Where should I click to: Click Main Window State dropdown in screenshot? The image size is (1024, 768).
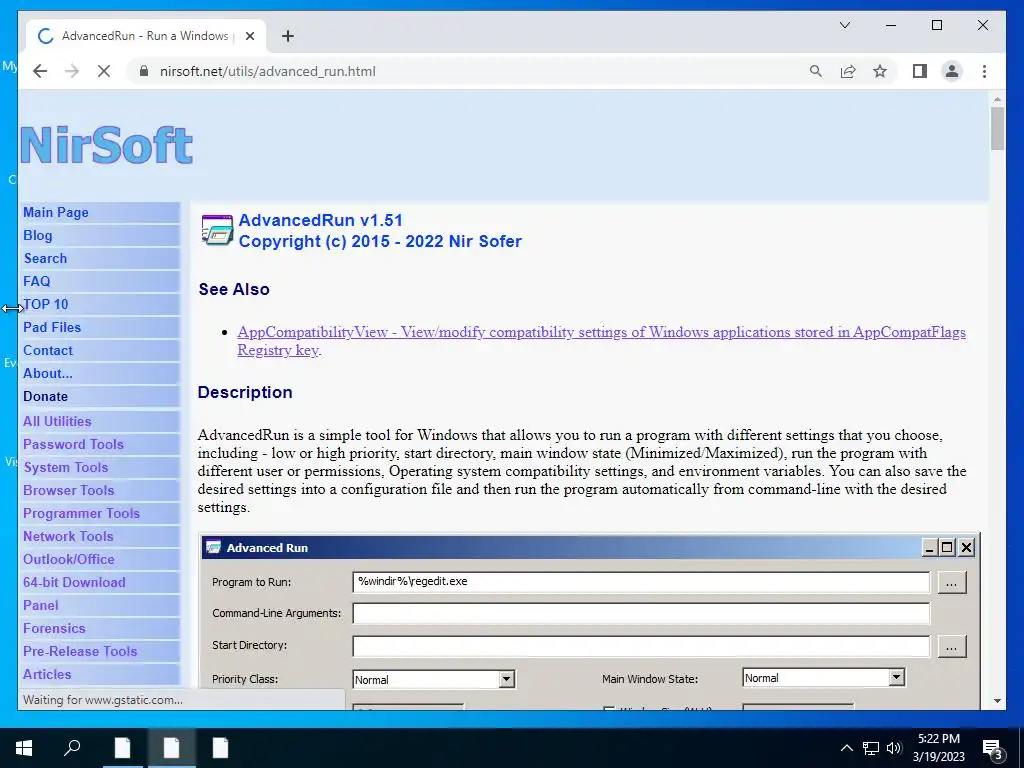tap(824, 678)
